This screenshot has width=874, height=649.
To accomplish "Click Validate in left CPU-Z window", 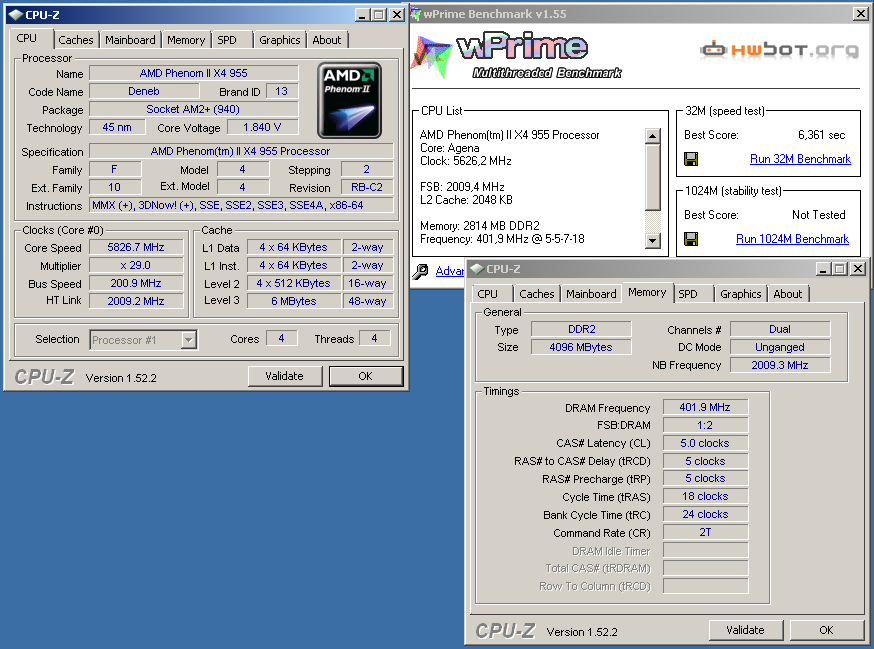I will [x=284, y=376].
